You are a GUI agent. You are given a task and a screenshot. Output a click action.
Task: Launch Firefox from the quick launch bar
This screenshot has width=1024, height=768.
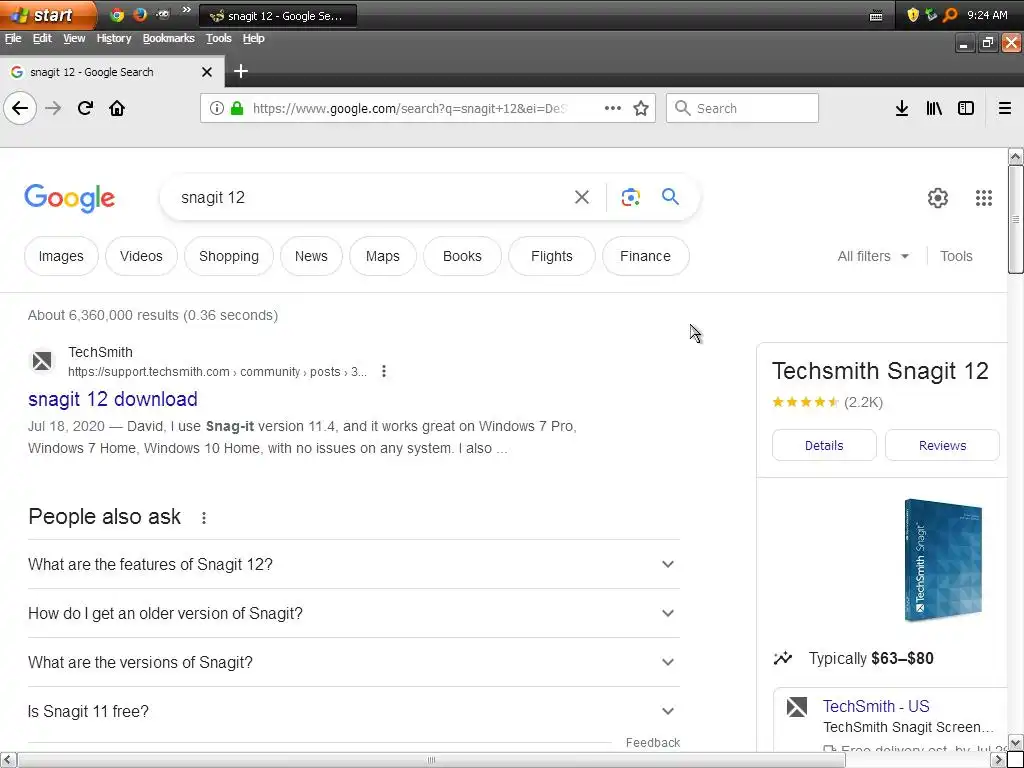140,14
